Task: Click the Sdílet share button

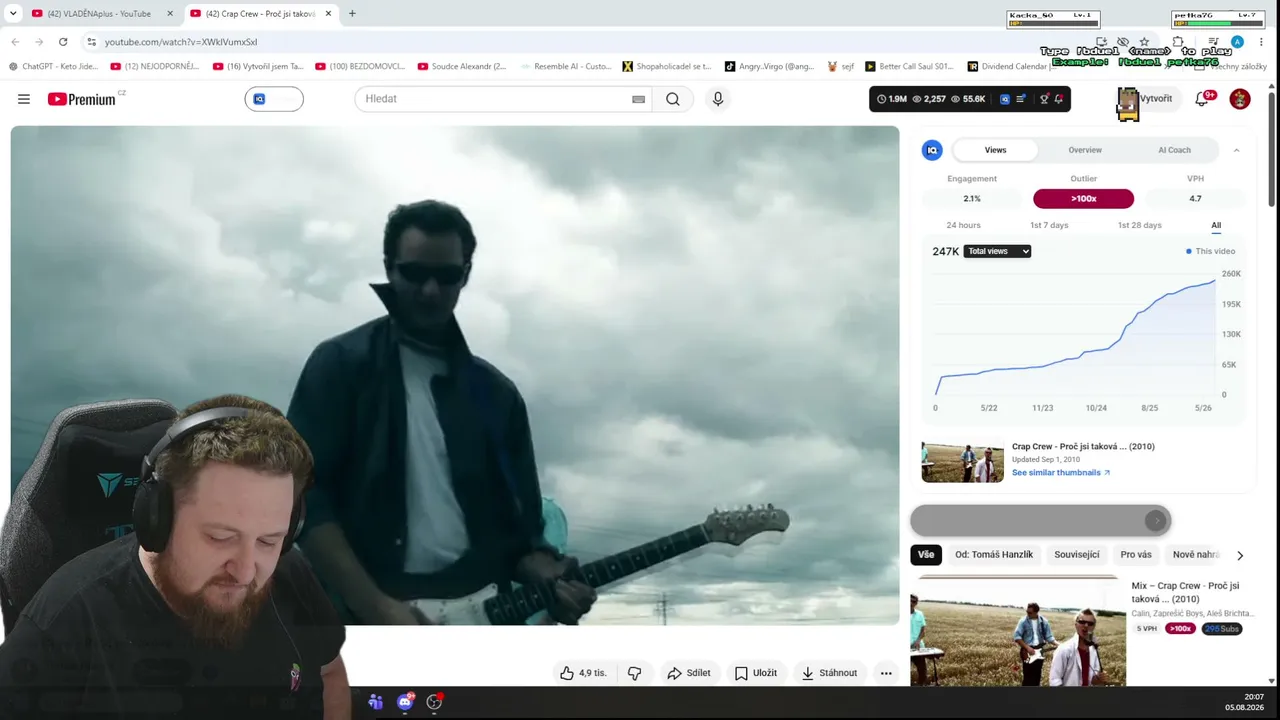Action: tap(689, 673)
